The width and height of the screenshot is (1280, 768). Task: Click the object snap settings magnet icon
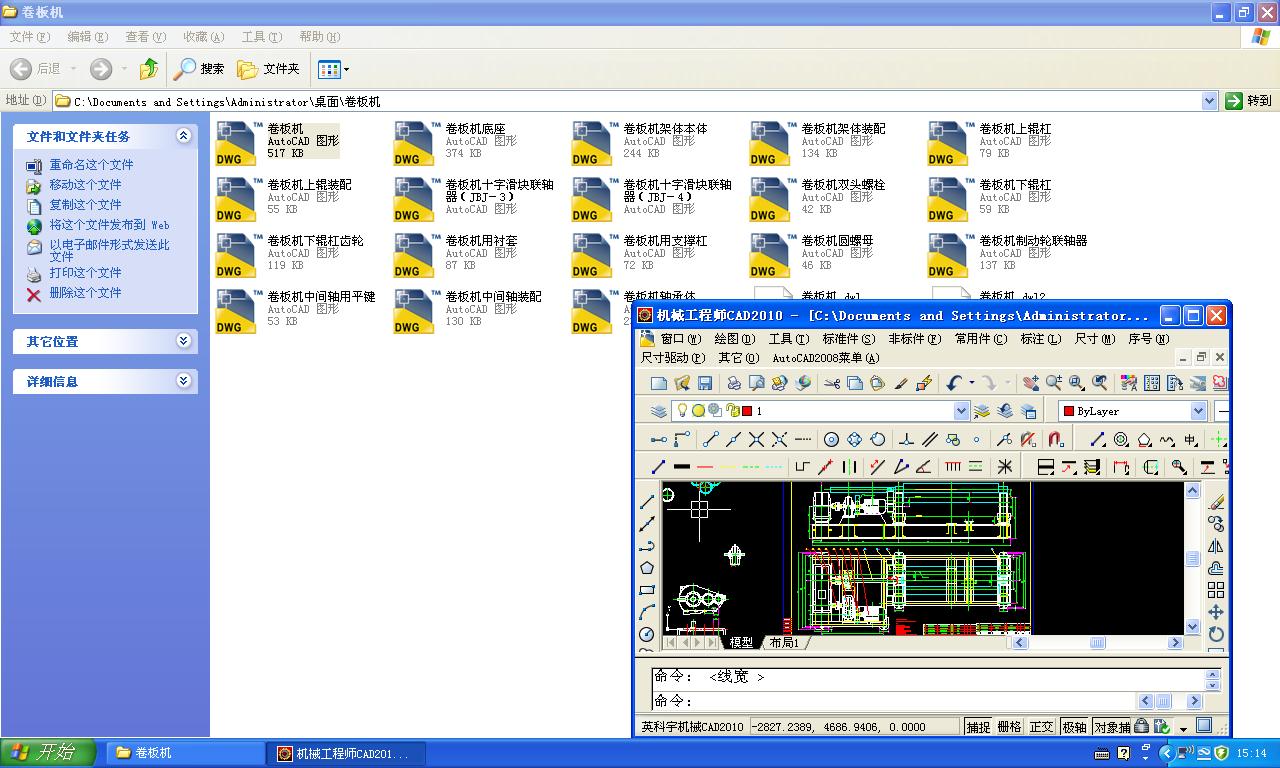1054,439
